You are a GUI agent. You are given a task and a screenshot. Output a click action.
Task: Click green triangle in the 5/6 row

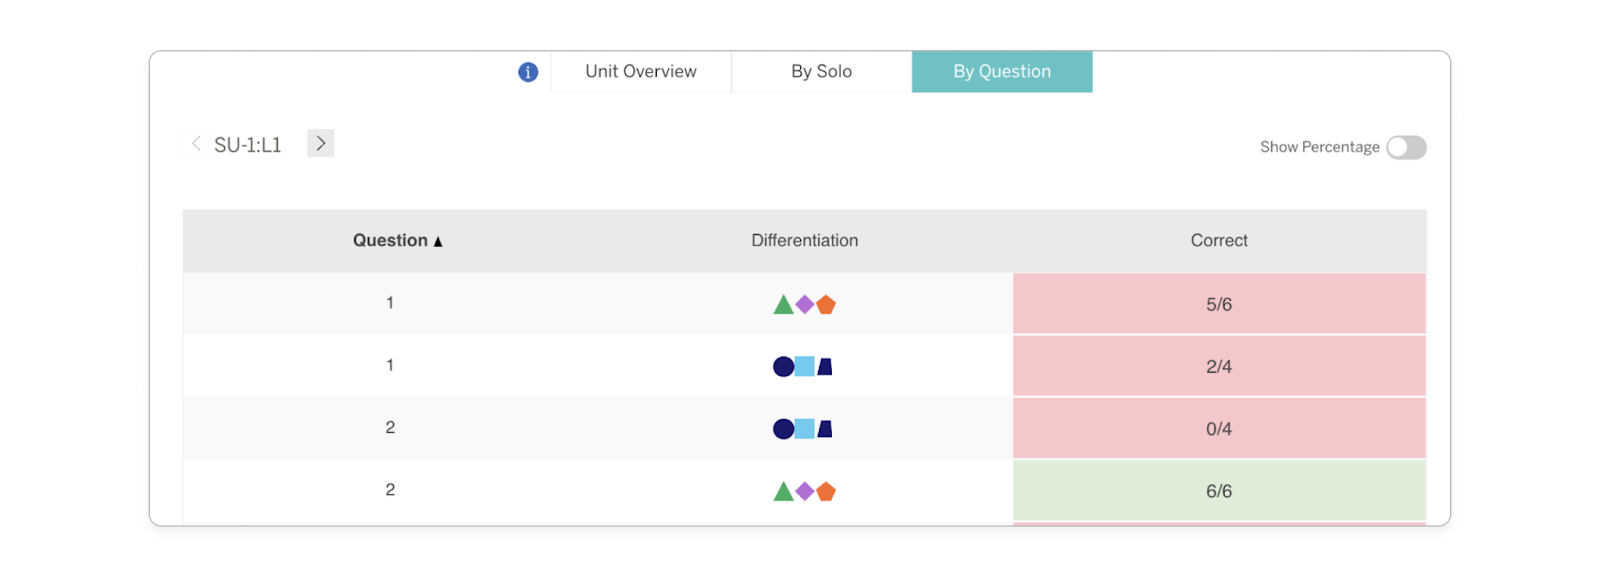click(x=783, y=305)
